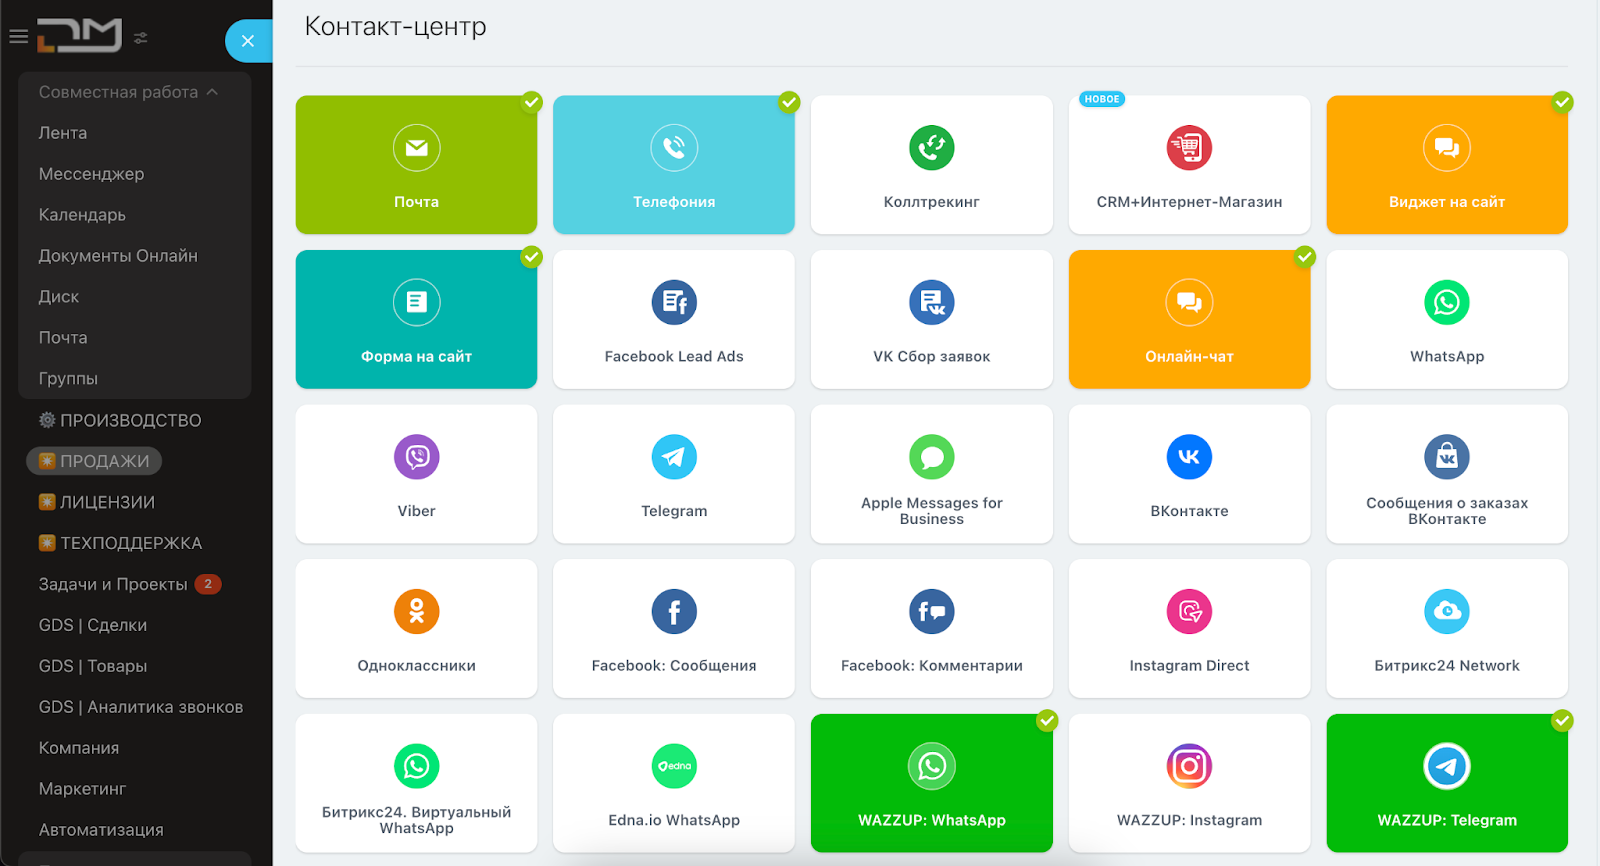Open the WAZZUP: Telegram icon
Screen dimensions: 1600x866
tap(1447, 766)
